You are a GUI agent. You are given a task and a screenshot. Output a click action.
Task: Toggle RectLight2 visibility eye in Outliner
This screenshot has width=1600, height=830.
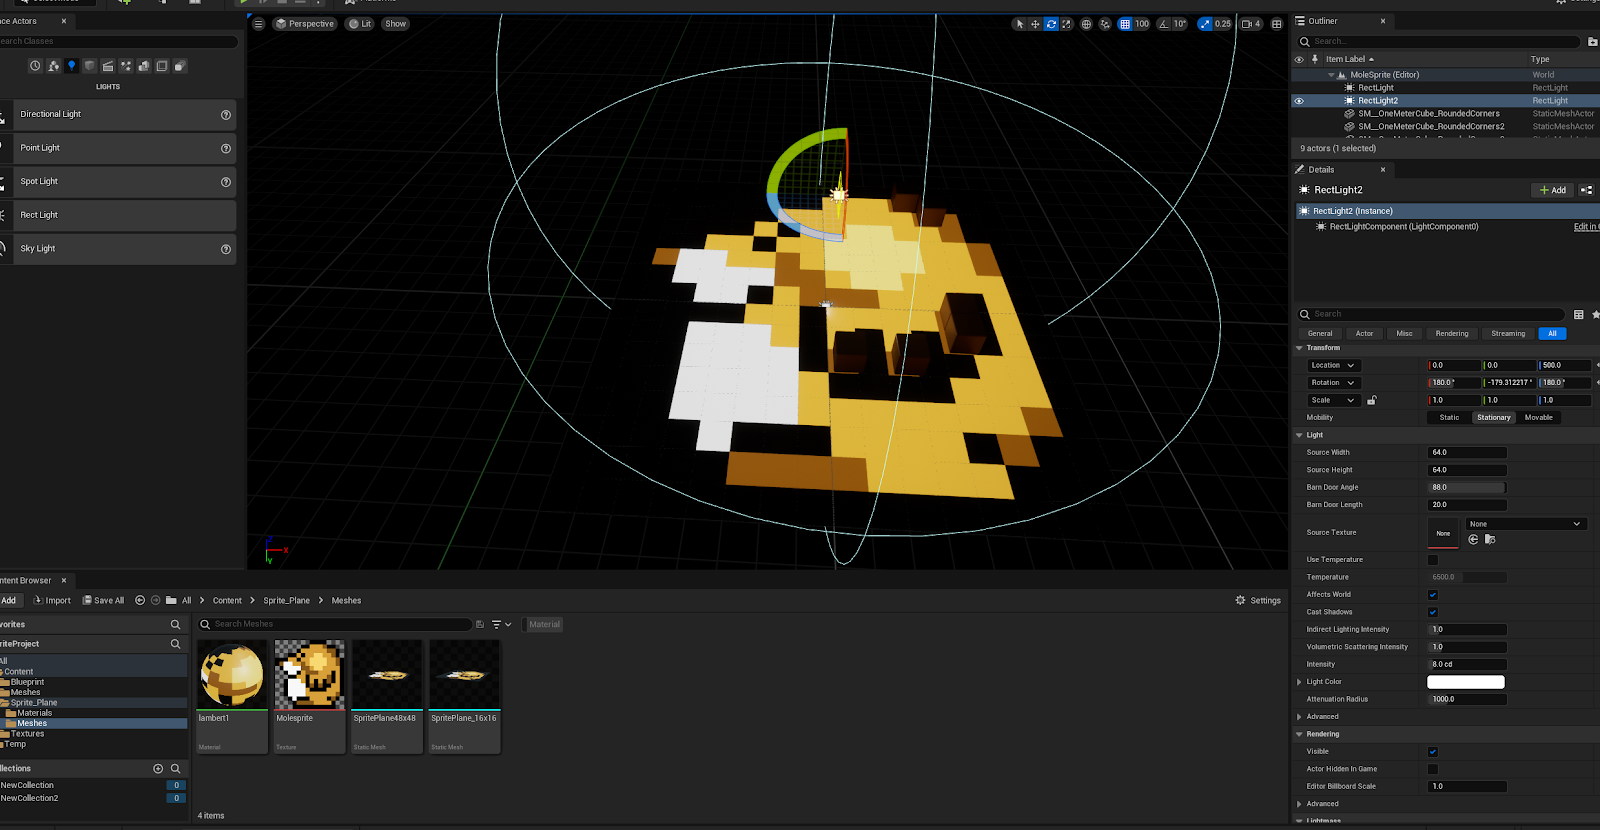(1299, 101)
